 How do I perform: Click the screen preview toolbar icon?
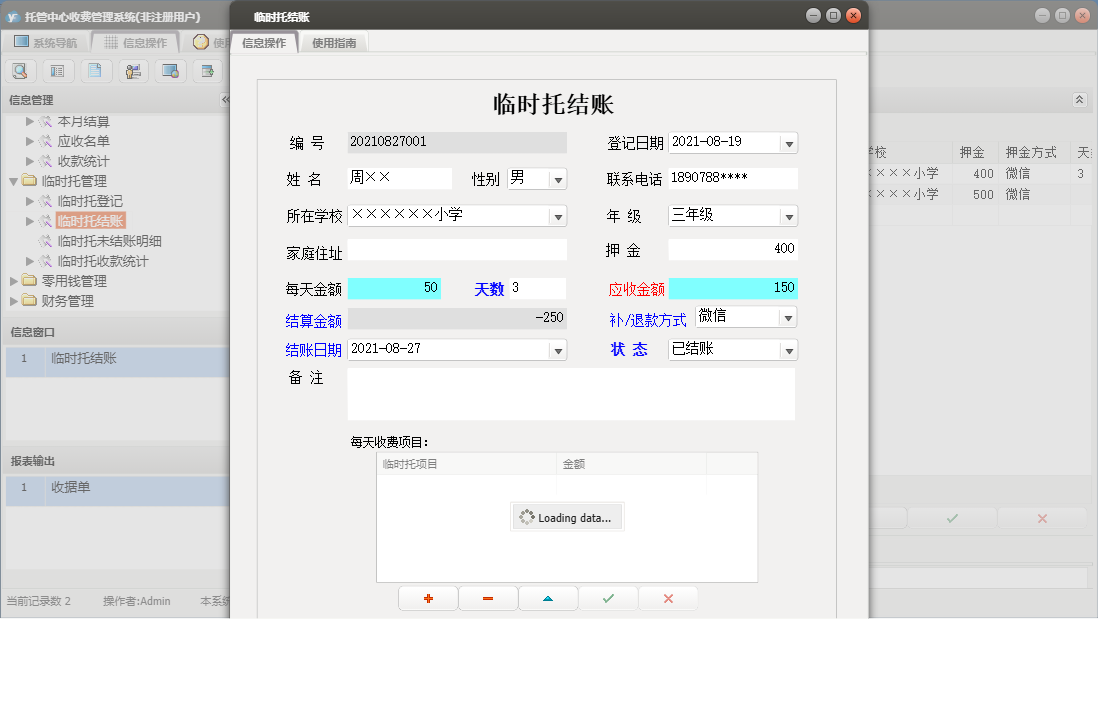tap(170, 70)
